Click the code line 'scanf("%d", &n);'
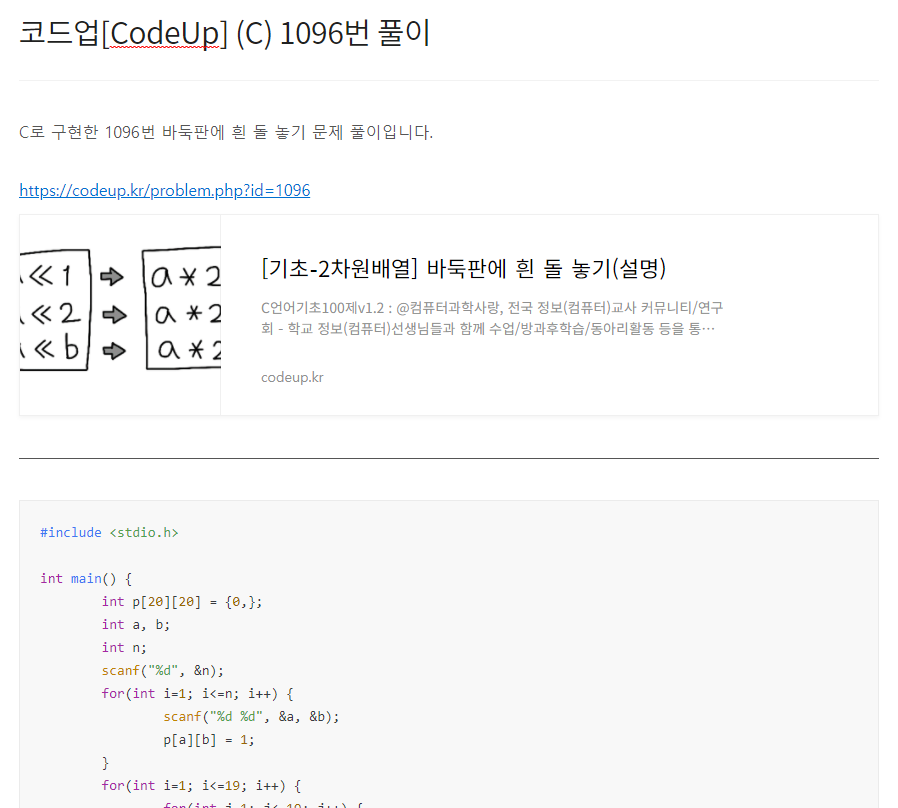Screen dimensions: 898x808 (x=163, y=671)
